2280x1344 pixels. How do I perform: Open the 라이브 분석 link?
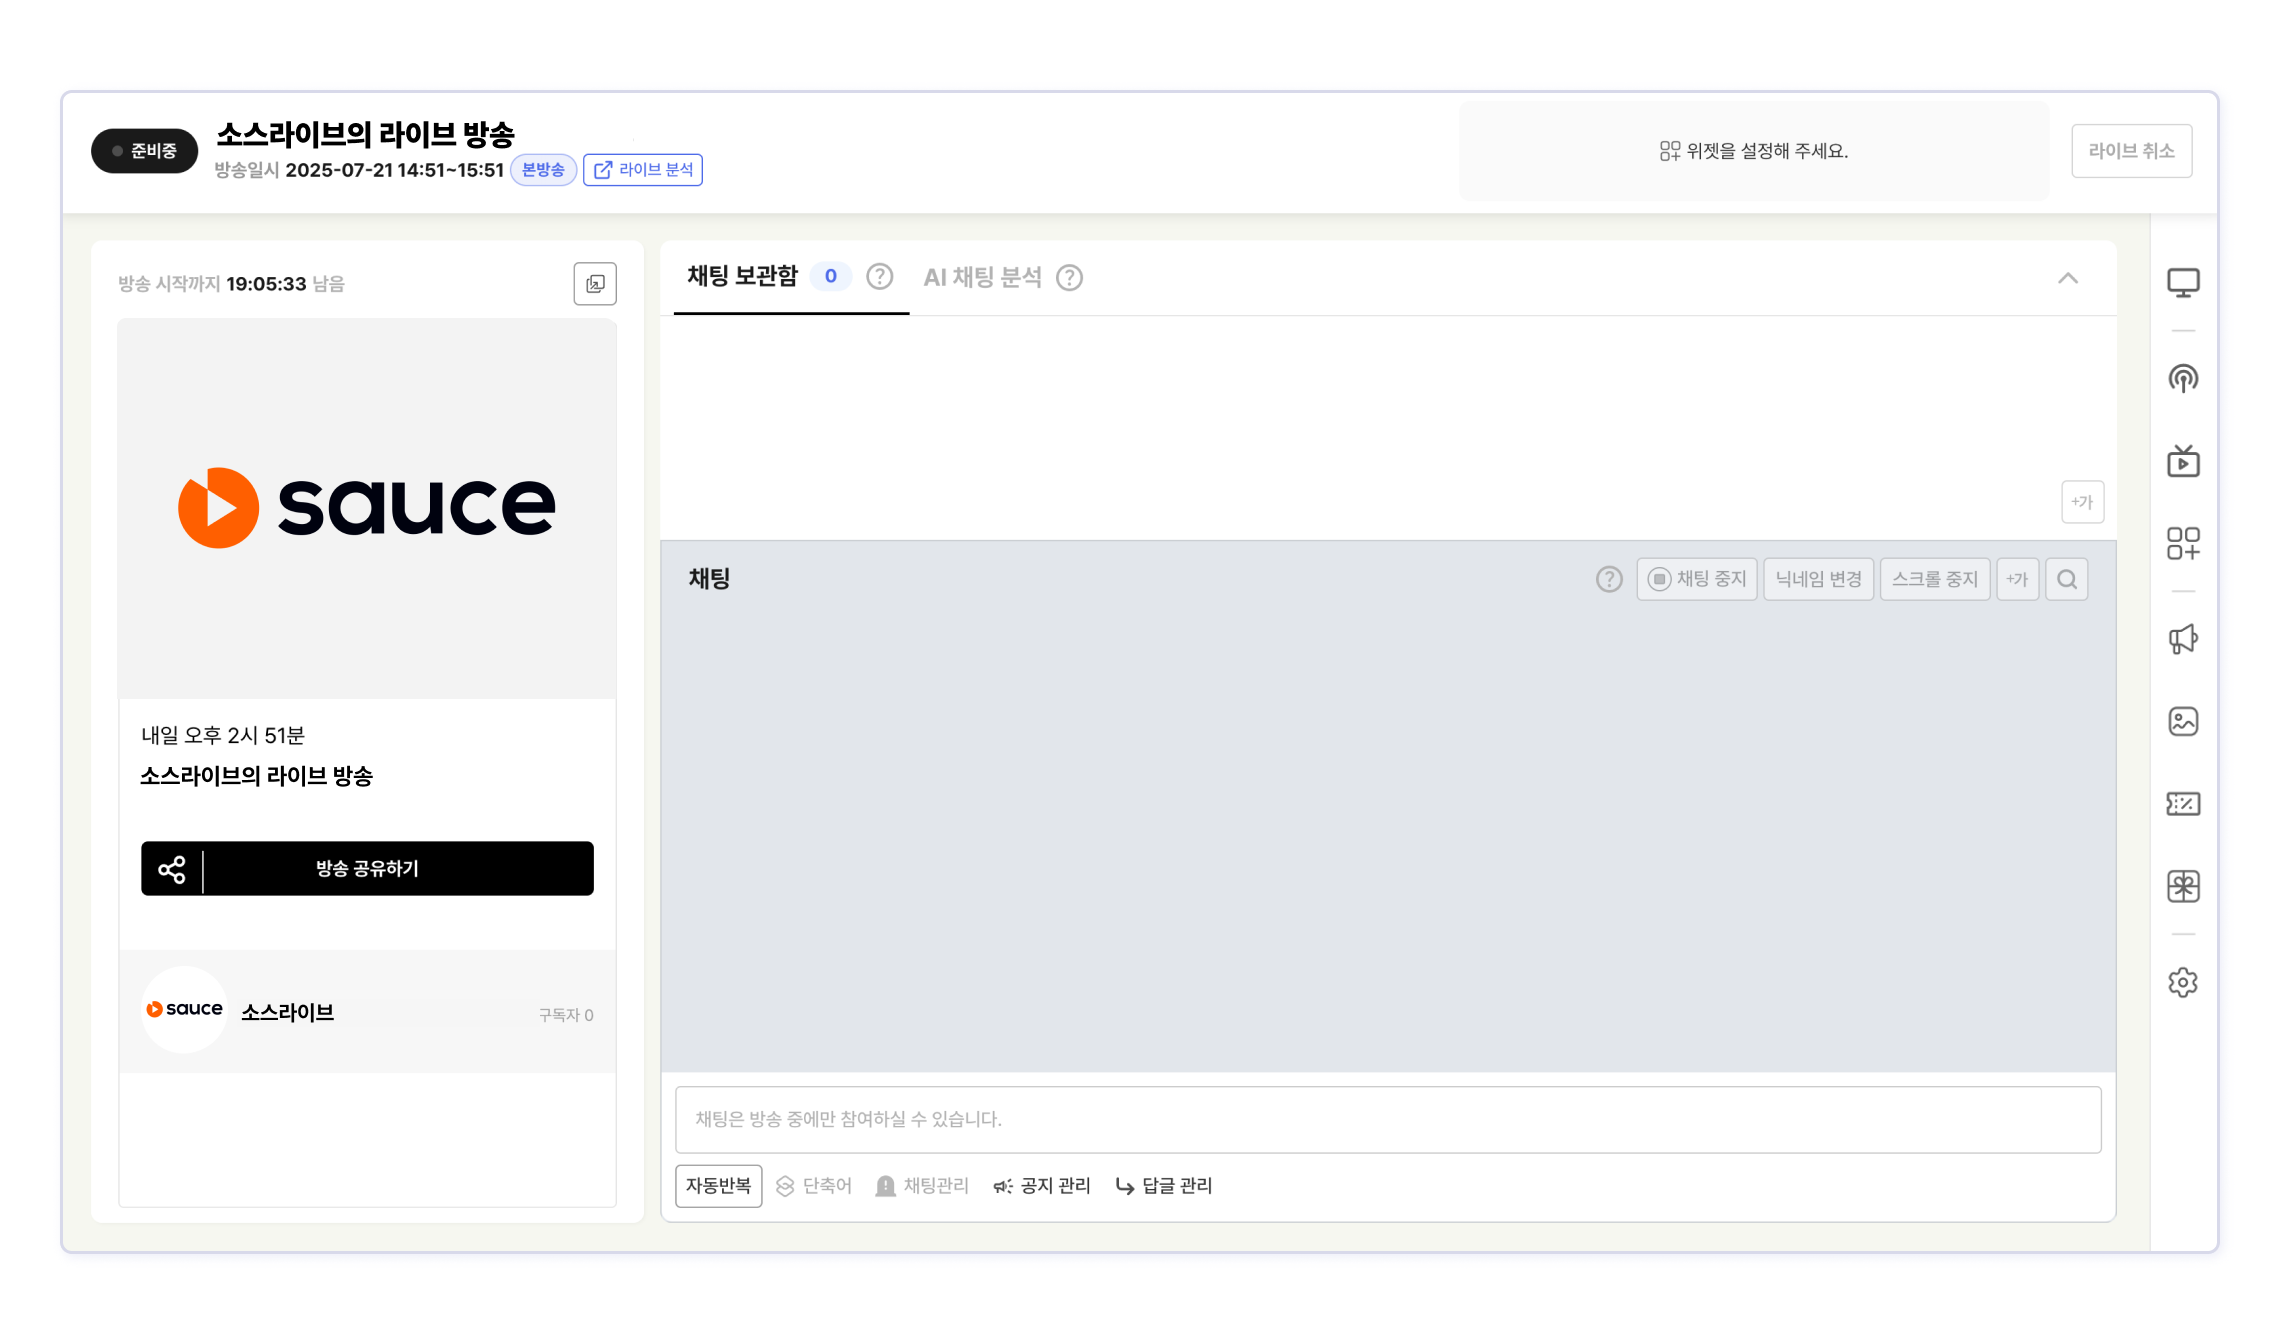click(643, 170)
